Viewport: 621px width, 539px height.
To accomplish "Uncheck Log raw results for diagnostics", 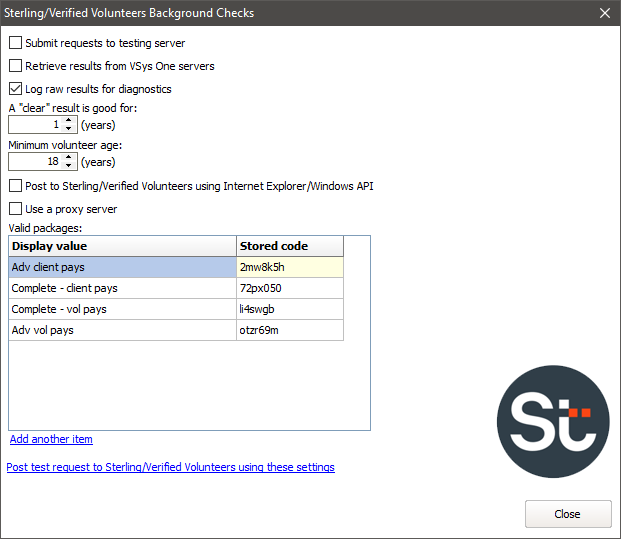I will tap(15, 89).
